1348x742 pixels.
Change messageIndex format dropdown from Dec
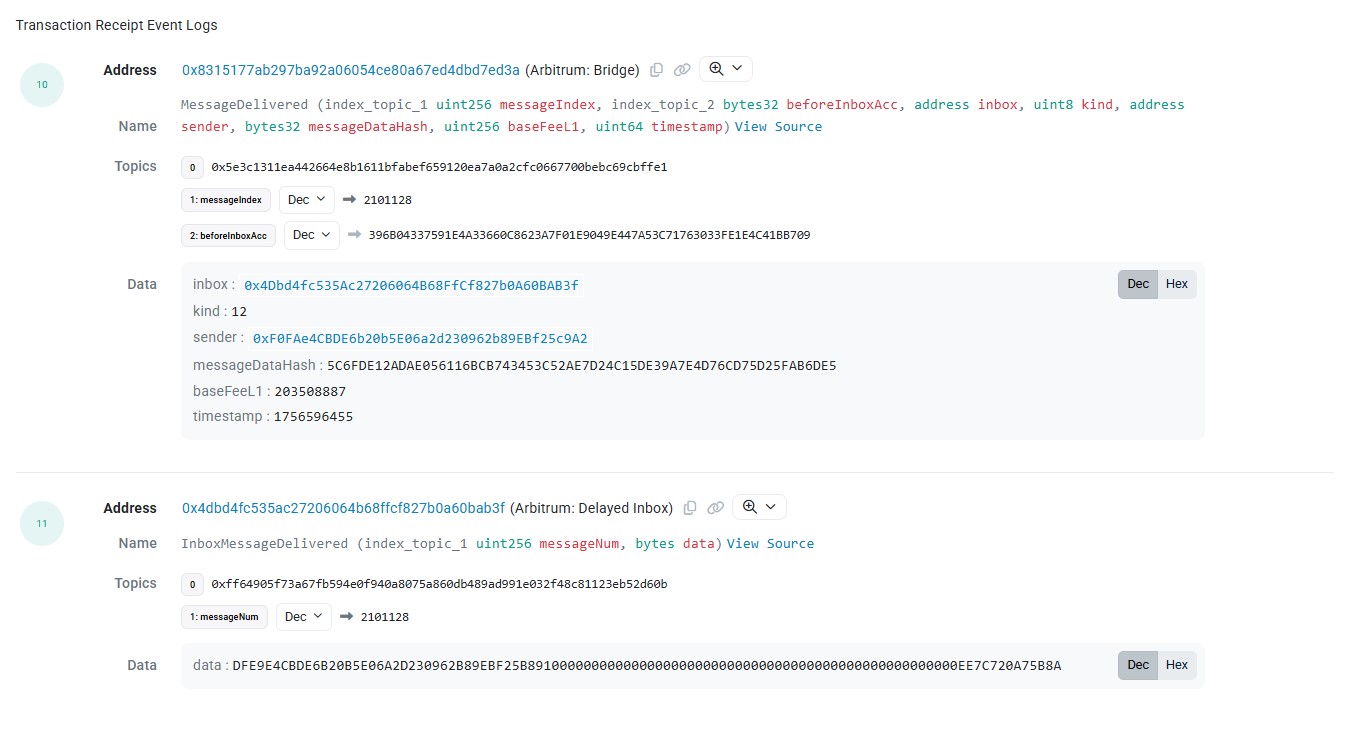click(x=306, y=200)
